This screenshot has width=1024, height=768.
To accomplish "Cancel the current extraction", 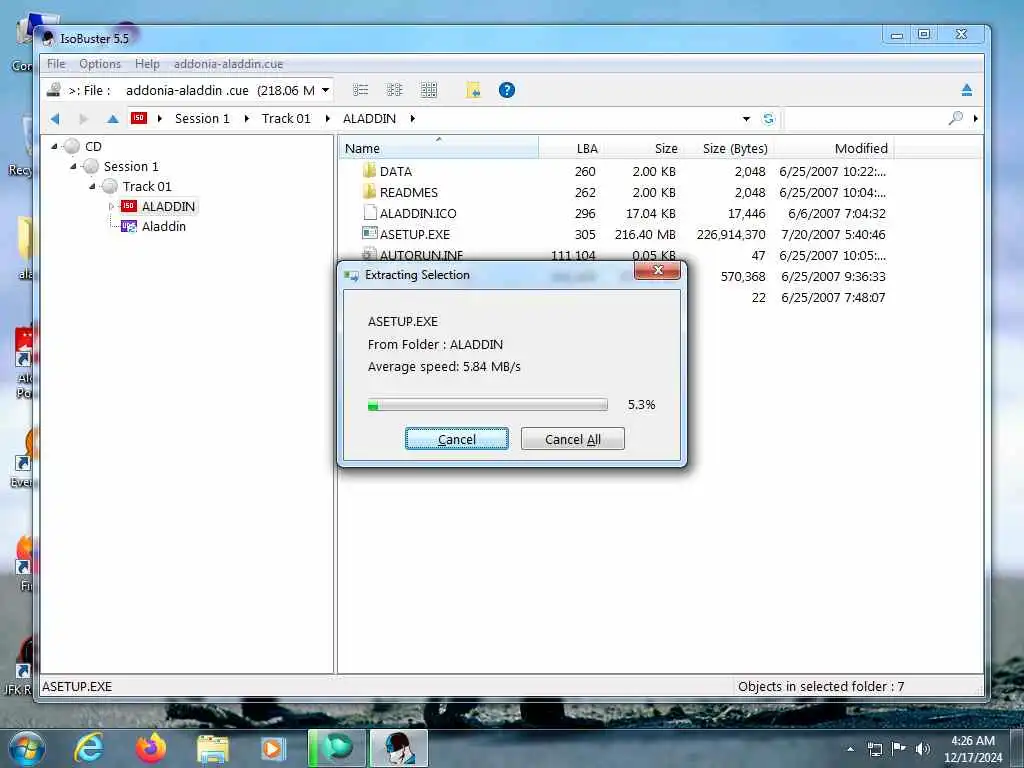I will coord(456,439).
